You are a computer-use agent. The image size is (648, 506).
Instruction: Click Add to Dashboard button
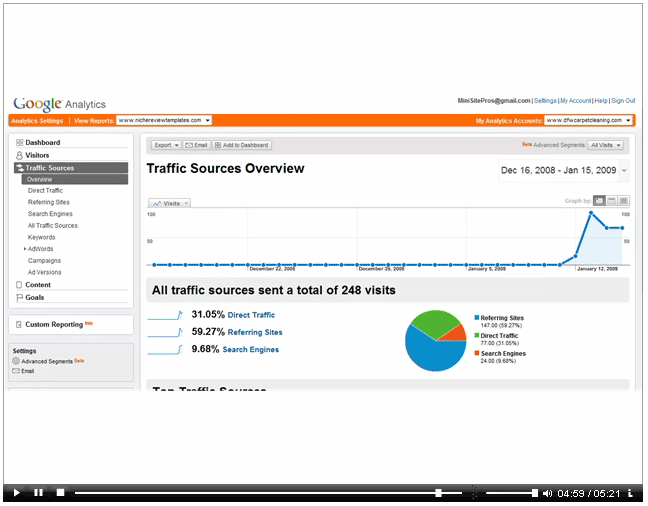(x=242, y=145)
